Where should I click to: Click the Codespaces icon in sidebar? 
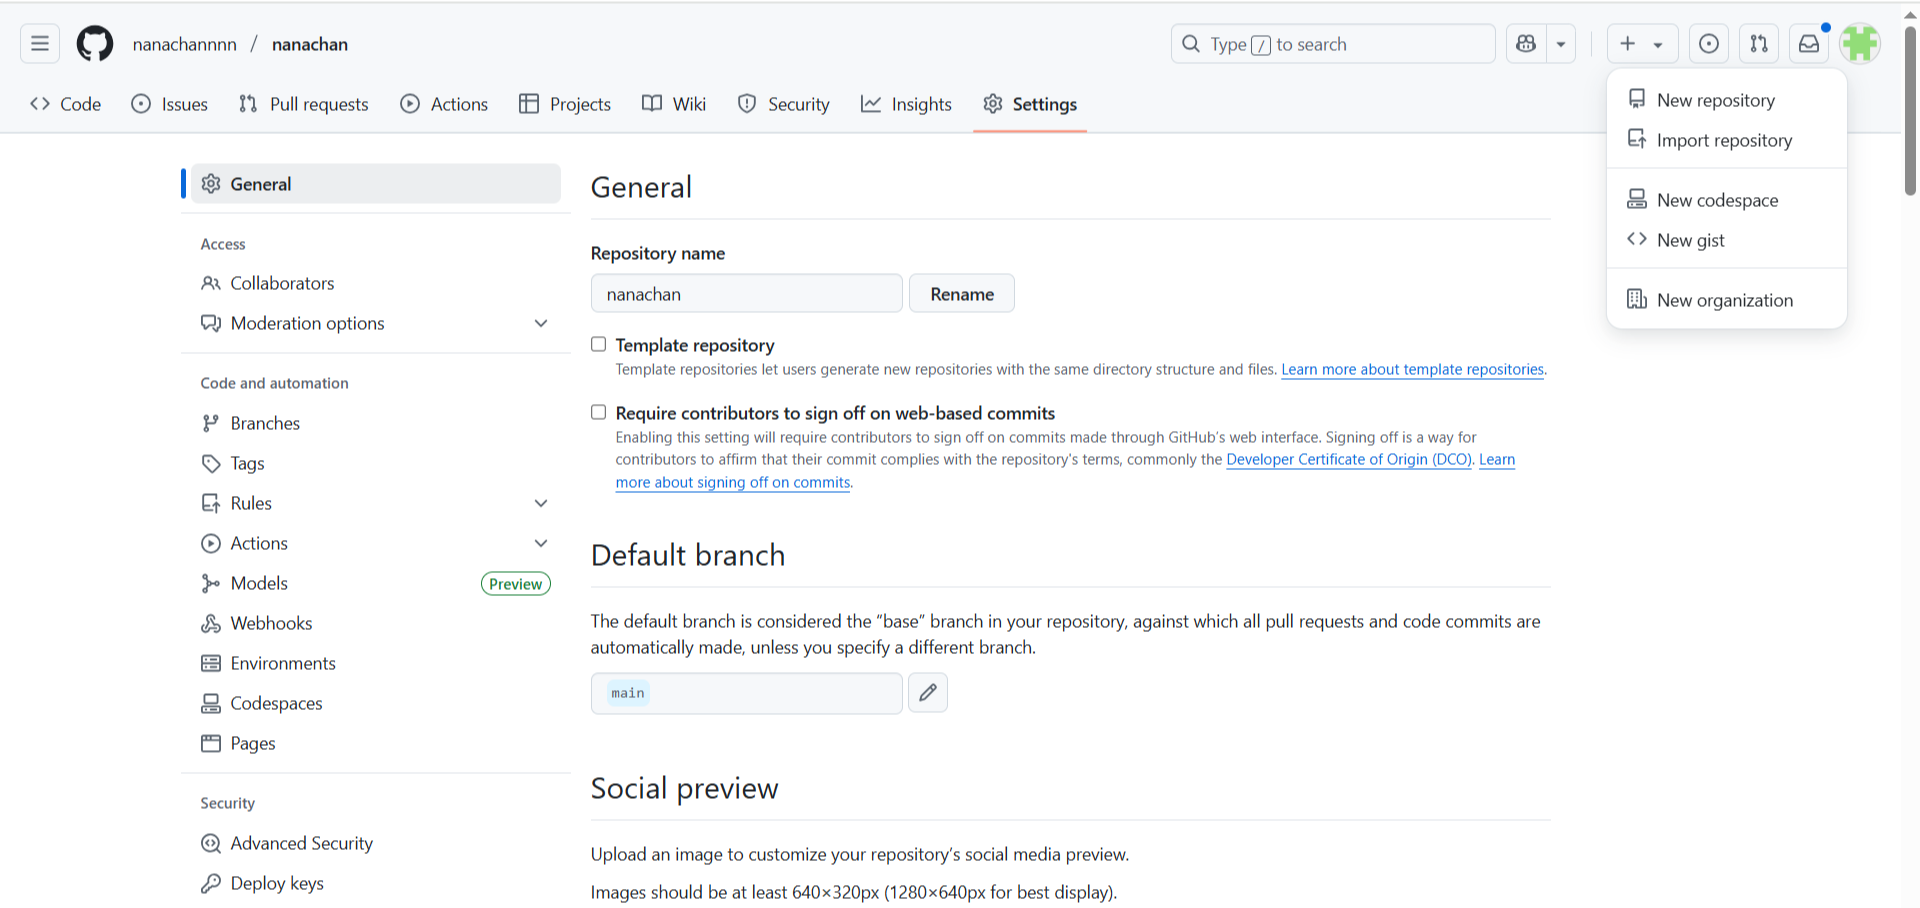click(211, 704)
